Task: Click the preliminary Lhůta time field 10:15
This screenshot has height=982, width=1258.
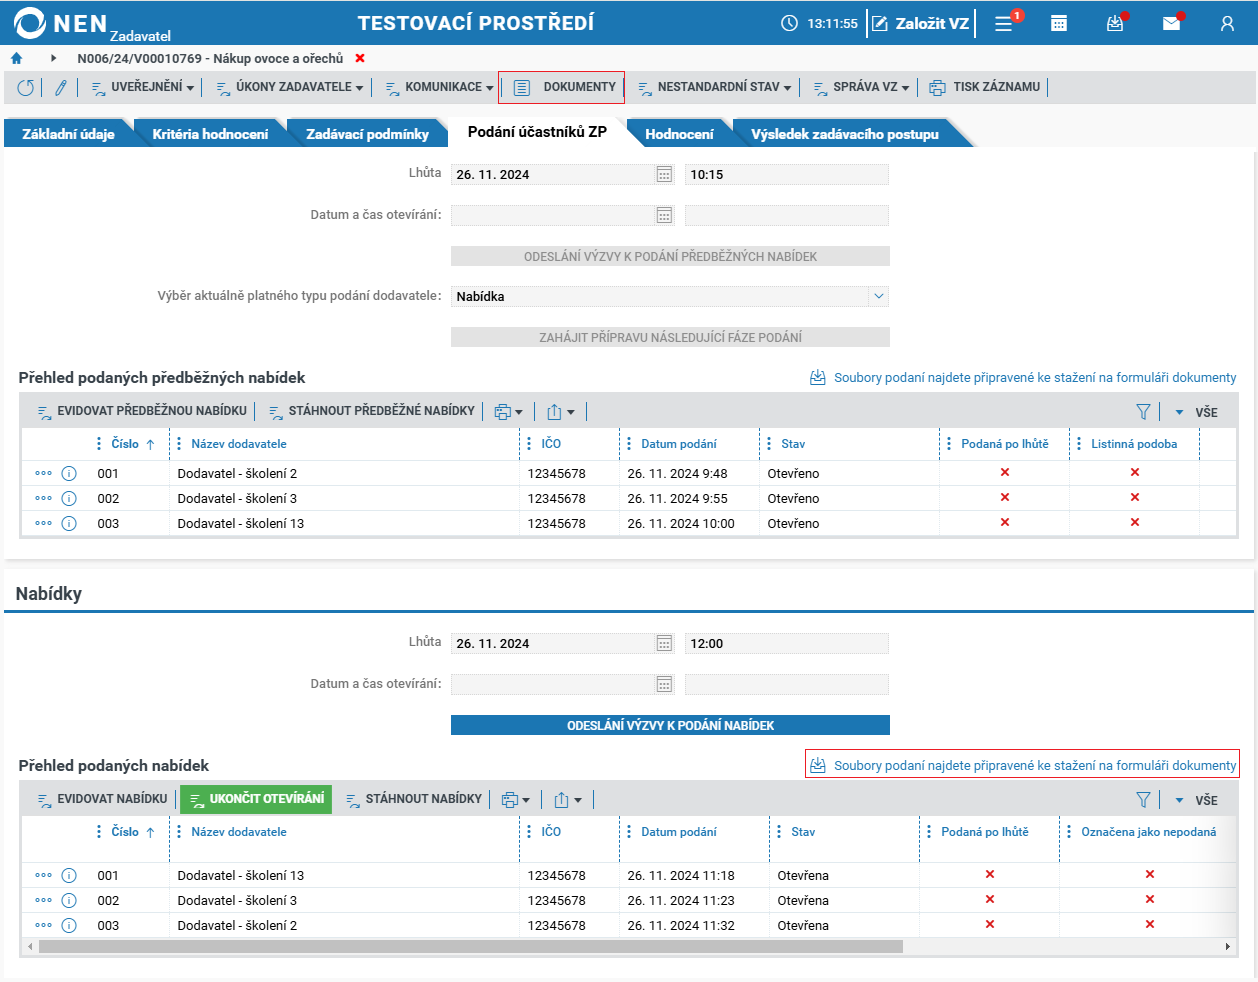Action: click(787, 175)
